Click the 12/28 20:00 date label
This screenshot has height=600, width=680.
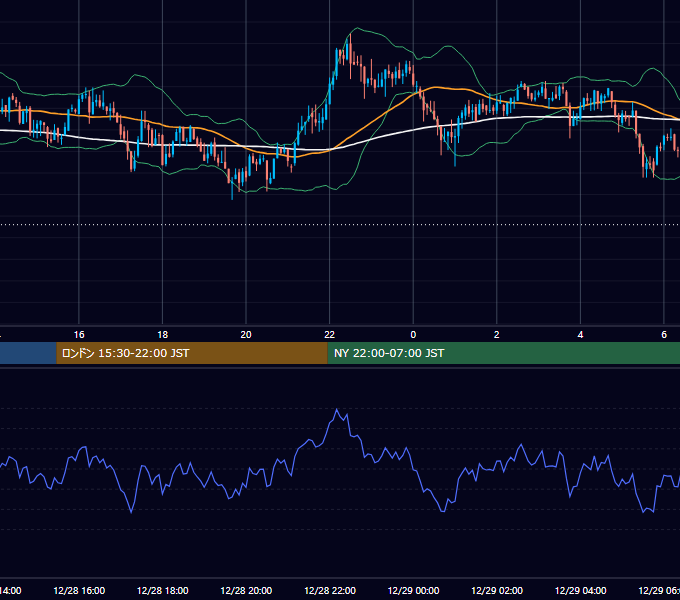pyautogui.click(x=246, y=590)
